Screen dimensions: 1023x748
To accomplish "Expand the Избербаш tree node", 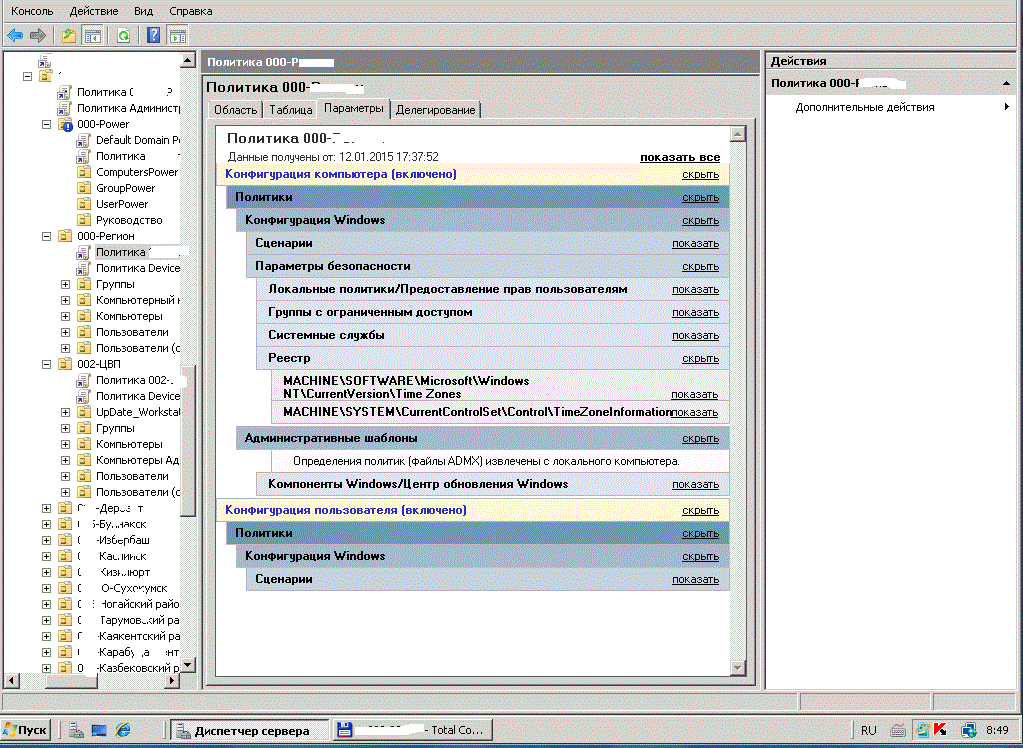I will pyautogui.click(x=46, y=540).
